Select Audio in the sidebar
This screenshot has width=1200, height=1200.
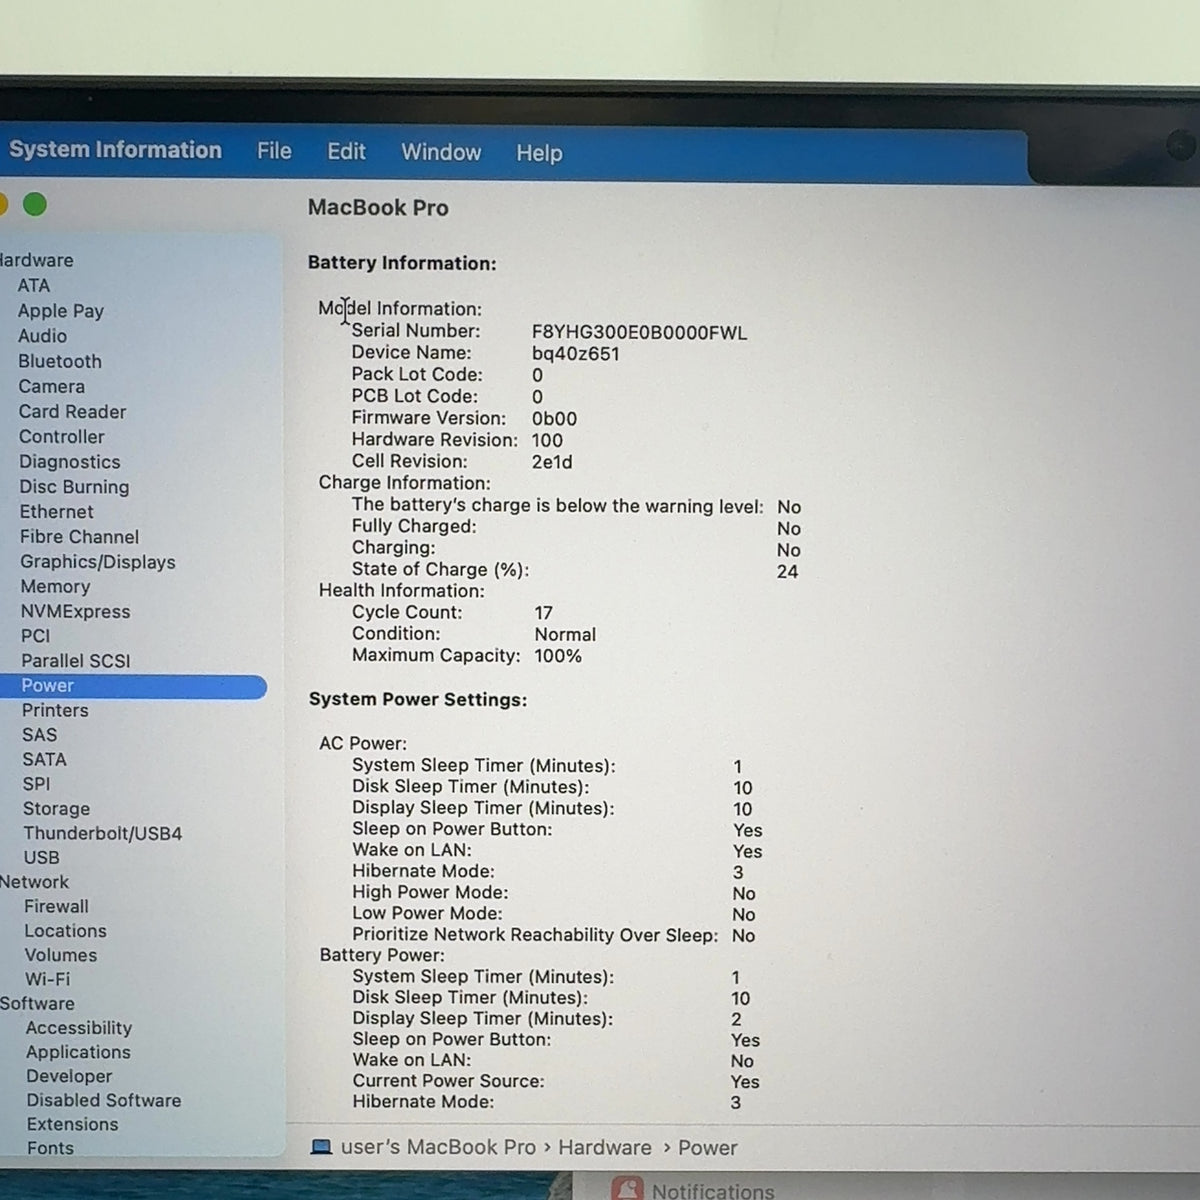(x=42, y=336)
